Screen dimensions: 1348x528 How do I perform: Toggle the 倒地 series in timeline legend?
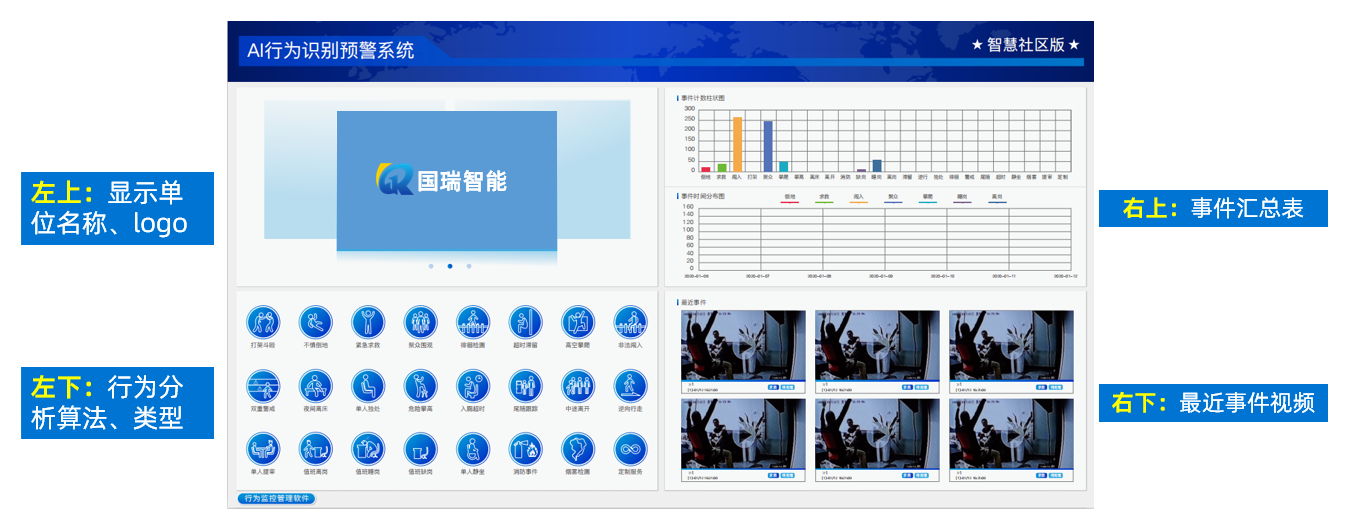coord(790,198)
